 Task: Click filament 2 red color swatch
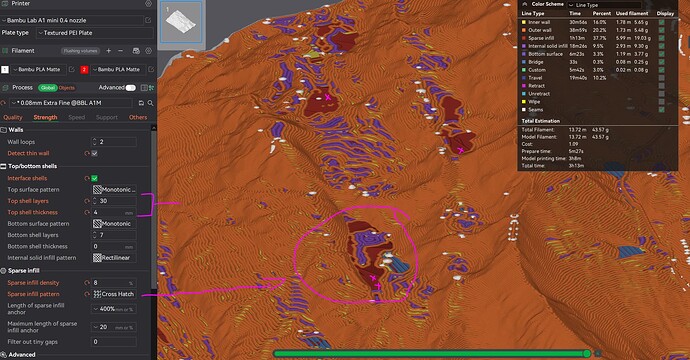point(84,70)
